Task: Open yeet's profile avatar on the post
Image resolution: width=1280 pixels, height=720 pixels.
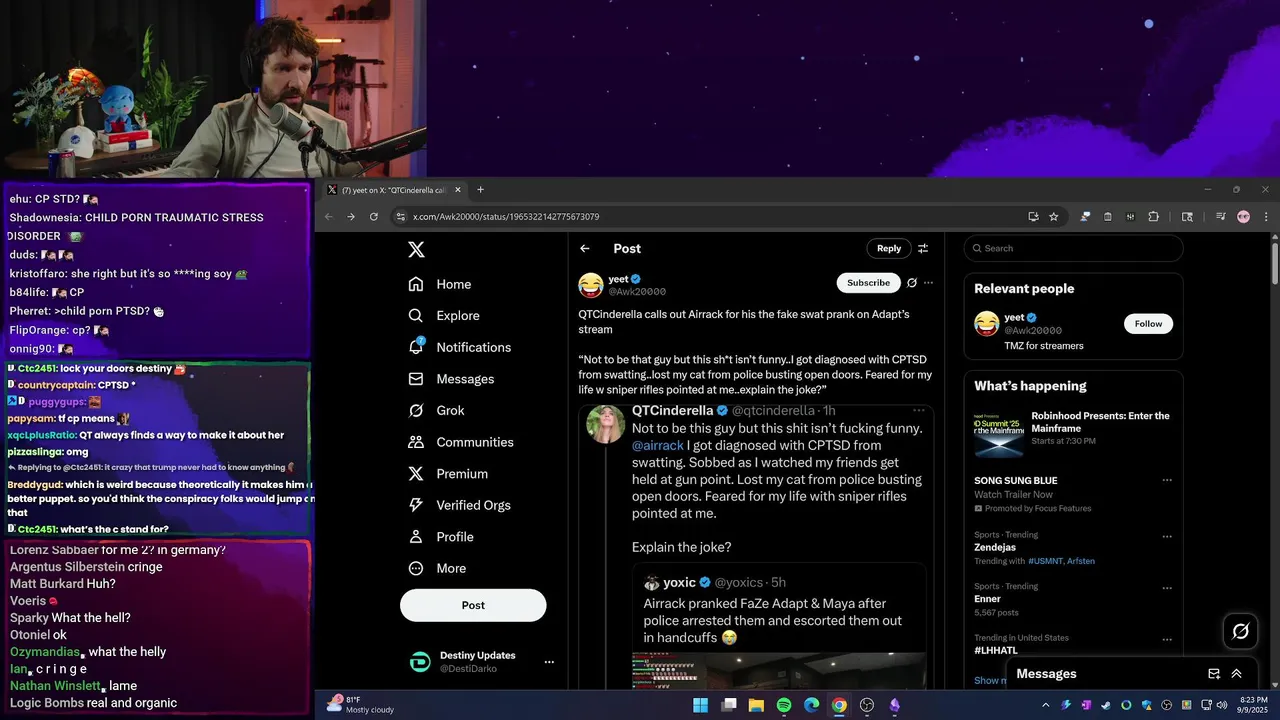Action: [591, 285]
